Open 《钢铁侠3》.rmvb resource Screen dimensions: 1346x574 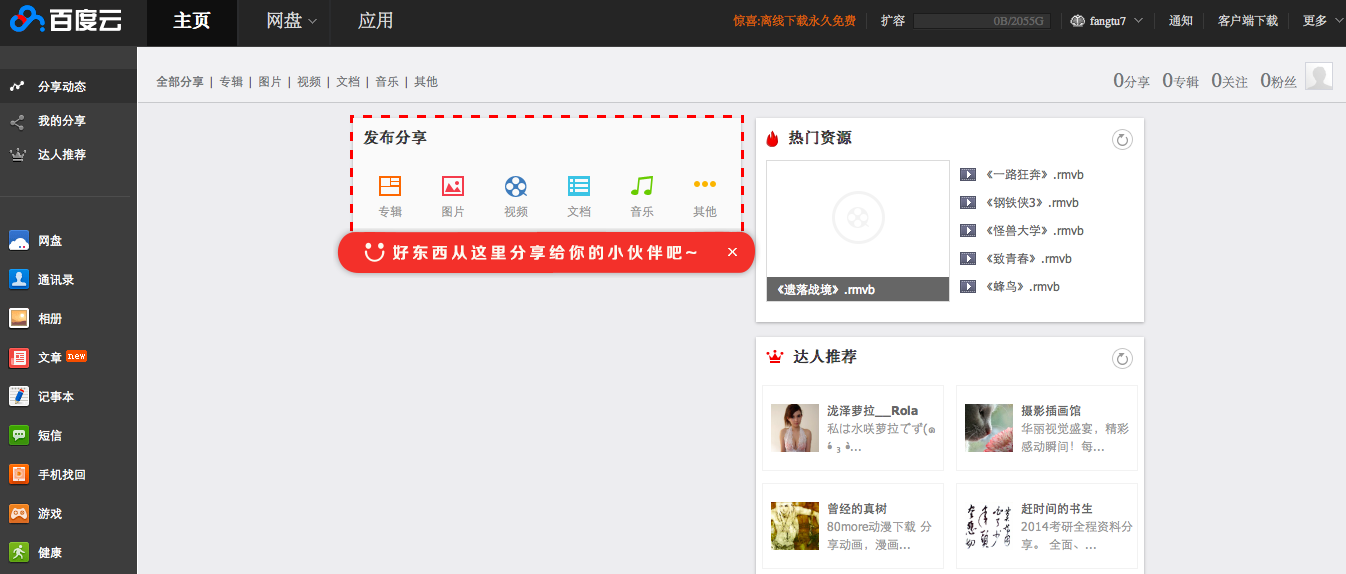click(1032, 203)
